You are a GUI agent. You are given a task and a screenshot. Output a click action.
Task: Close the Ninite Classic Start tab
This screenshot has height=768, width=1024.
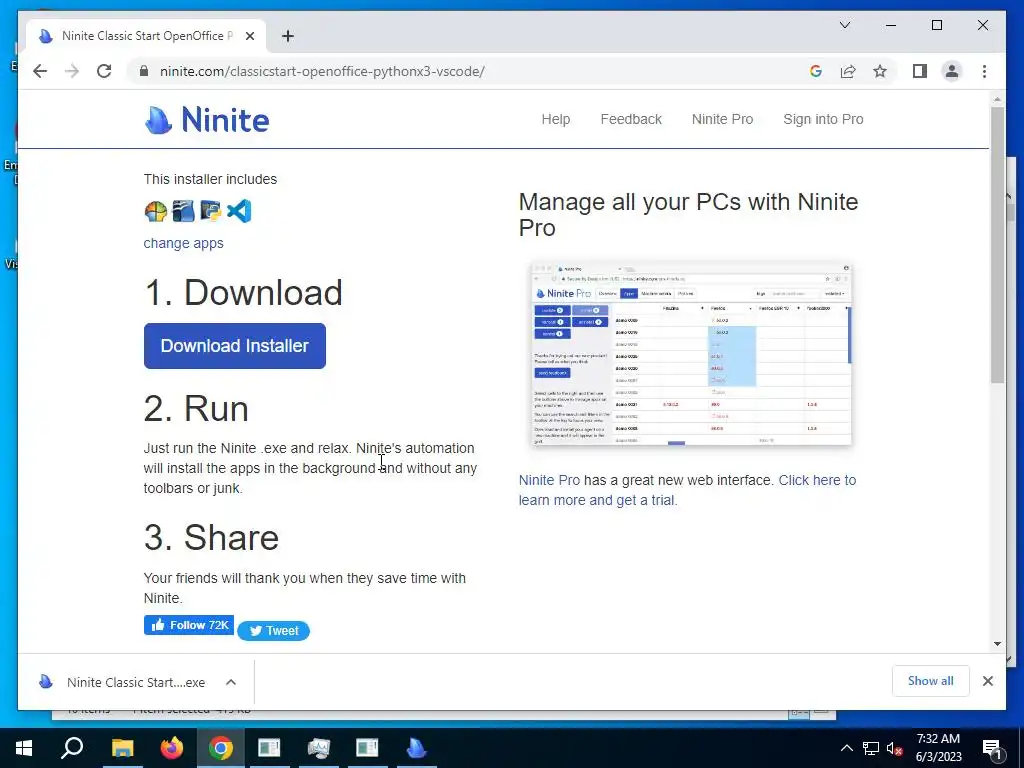coord(249,36)
